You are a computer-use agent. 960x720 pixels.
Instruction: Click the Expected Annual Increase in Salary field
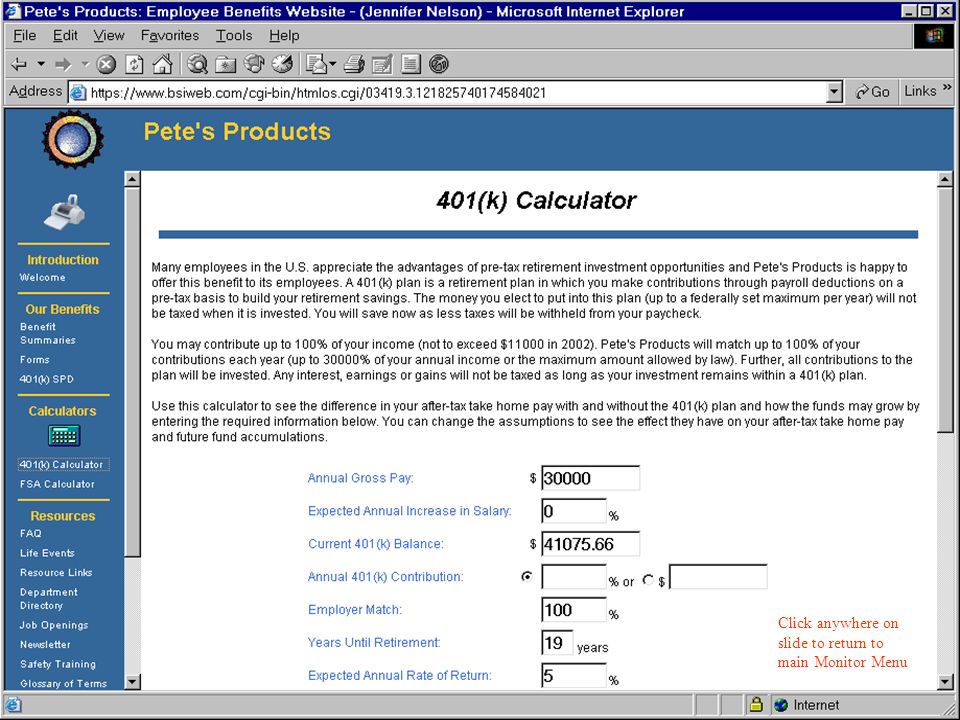coord(574,511)
